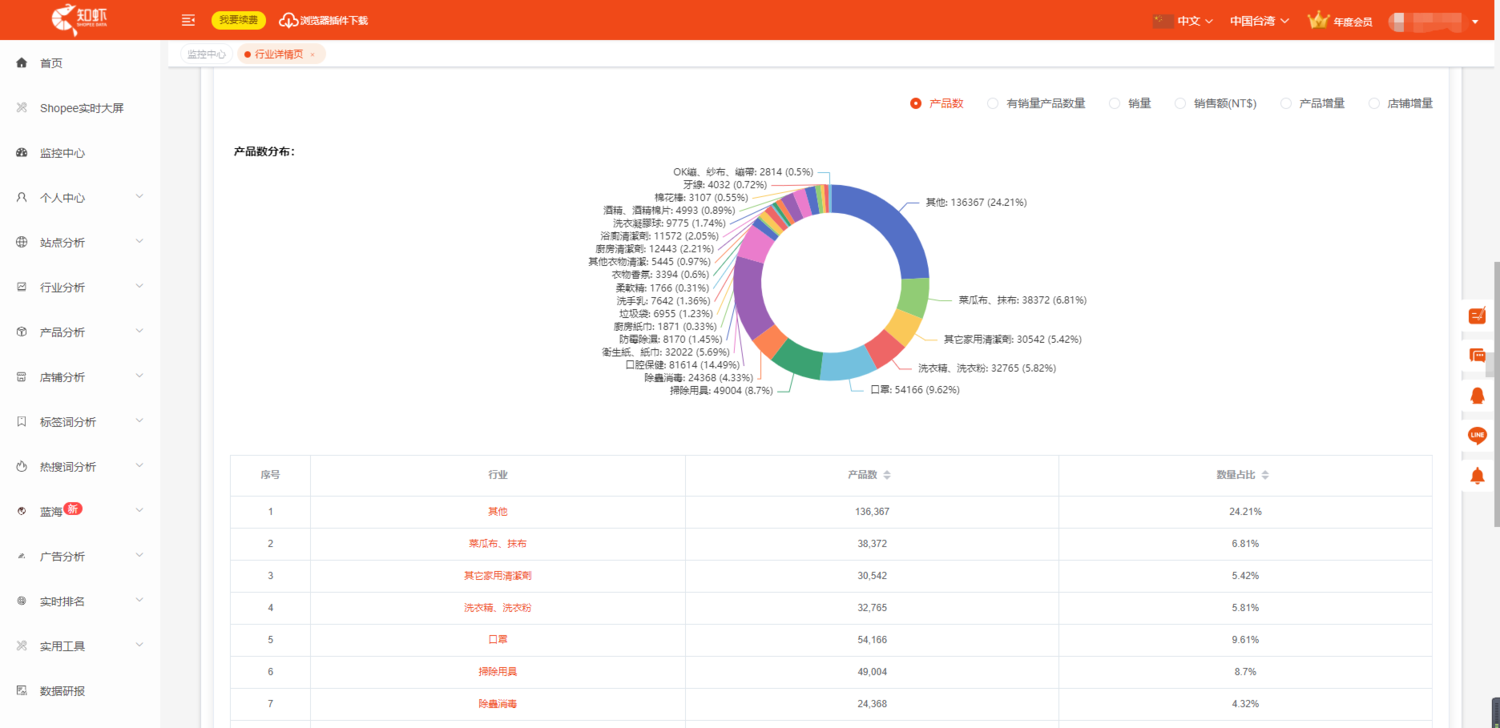Click the 首页 home icon
This screenshot has width=1500, height=728.
pyautogui.click(x=22, y=63)
